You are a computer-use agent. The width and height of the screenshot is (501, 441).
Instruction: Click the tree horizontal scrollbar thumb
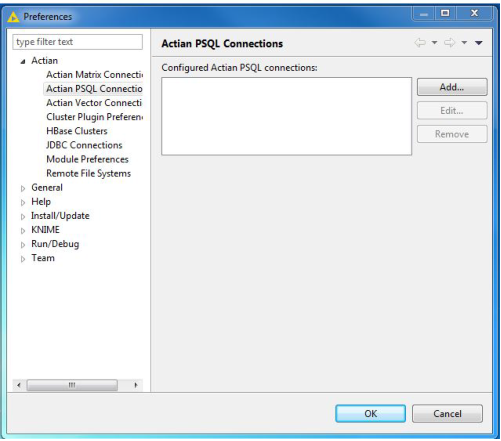click(x=72, y=385)
